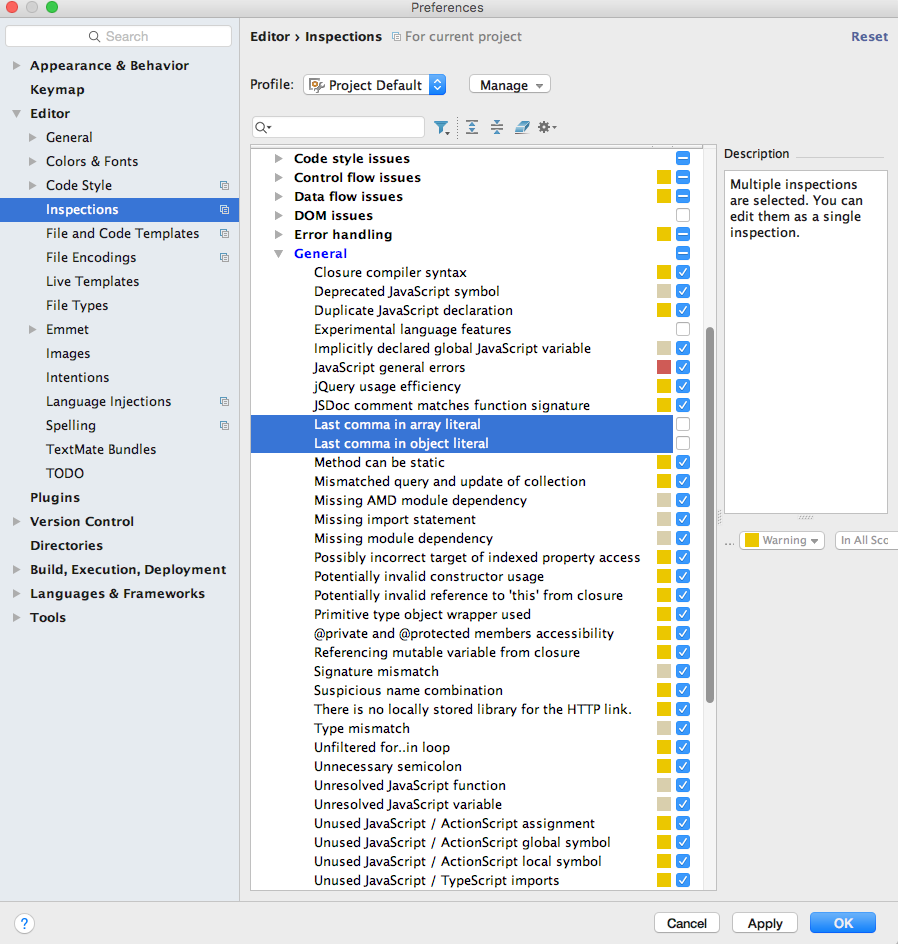Select Keymap in the settings sidebar

pos(57,90)
